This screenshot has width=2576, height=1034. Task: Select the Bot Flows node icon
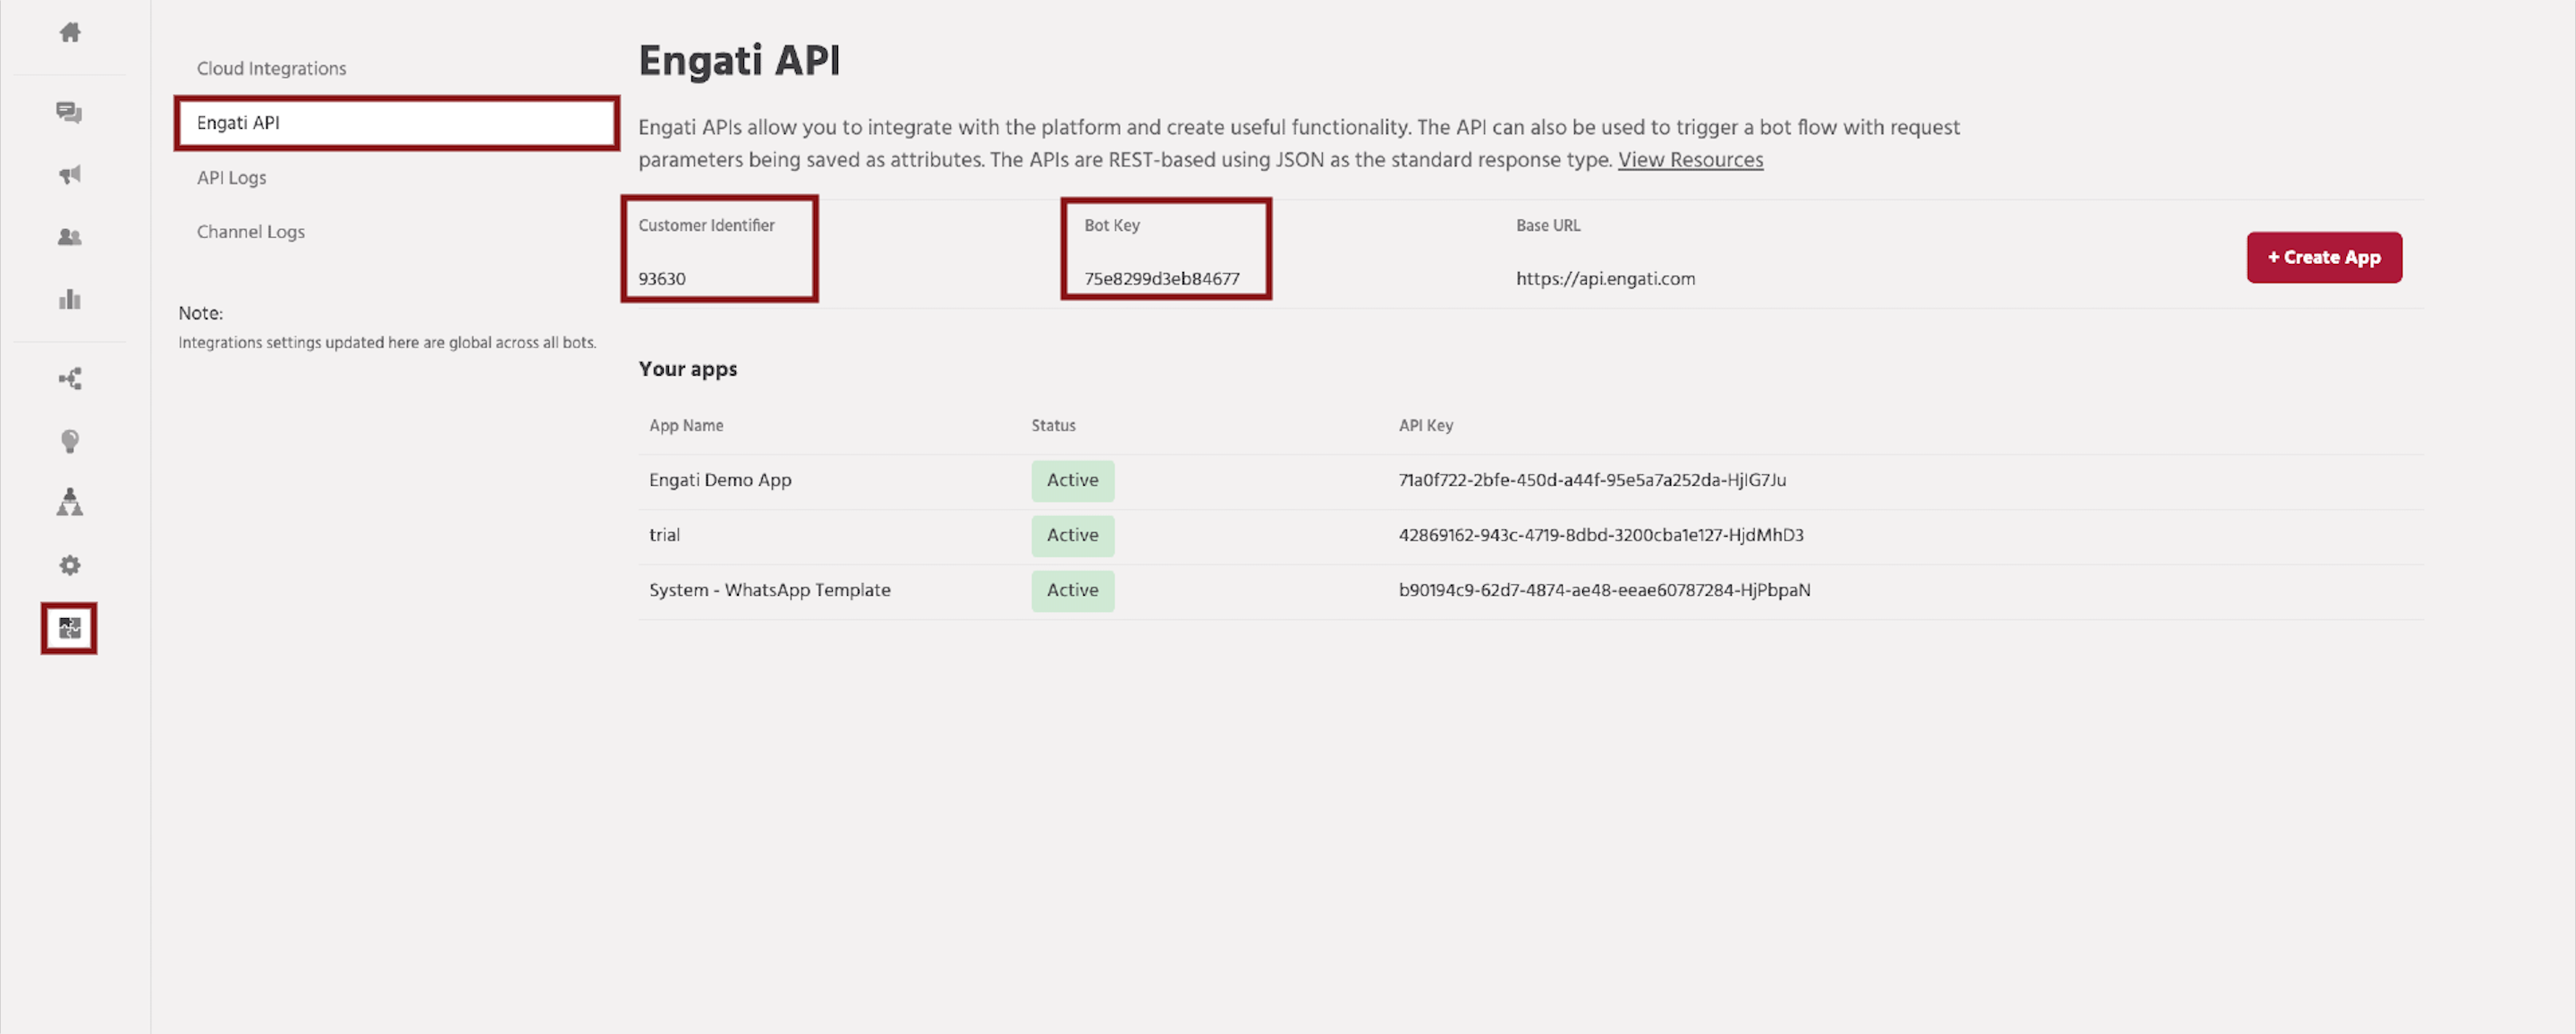[x=69, y=378]
